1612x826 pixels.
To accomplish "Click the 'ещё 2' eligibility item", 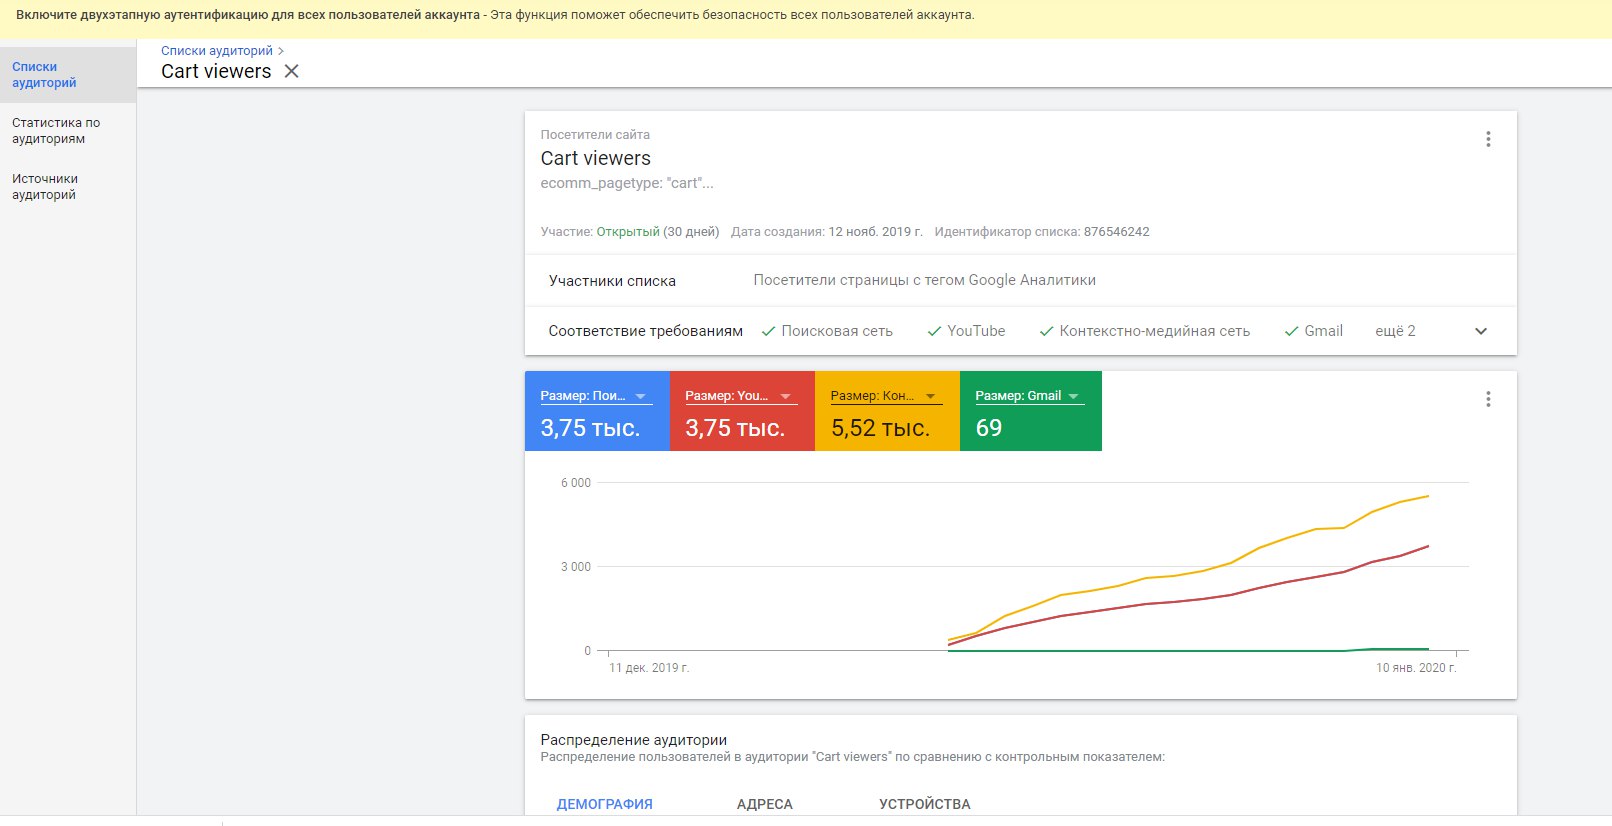I will click(x=1395, y=331).
